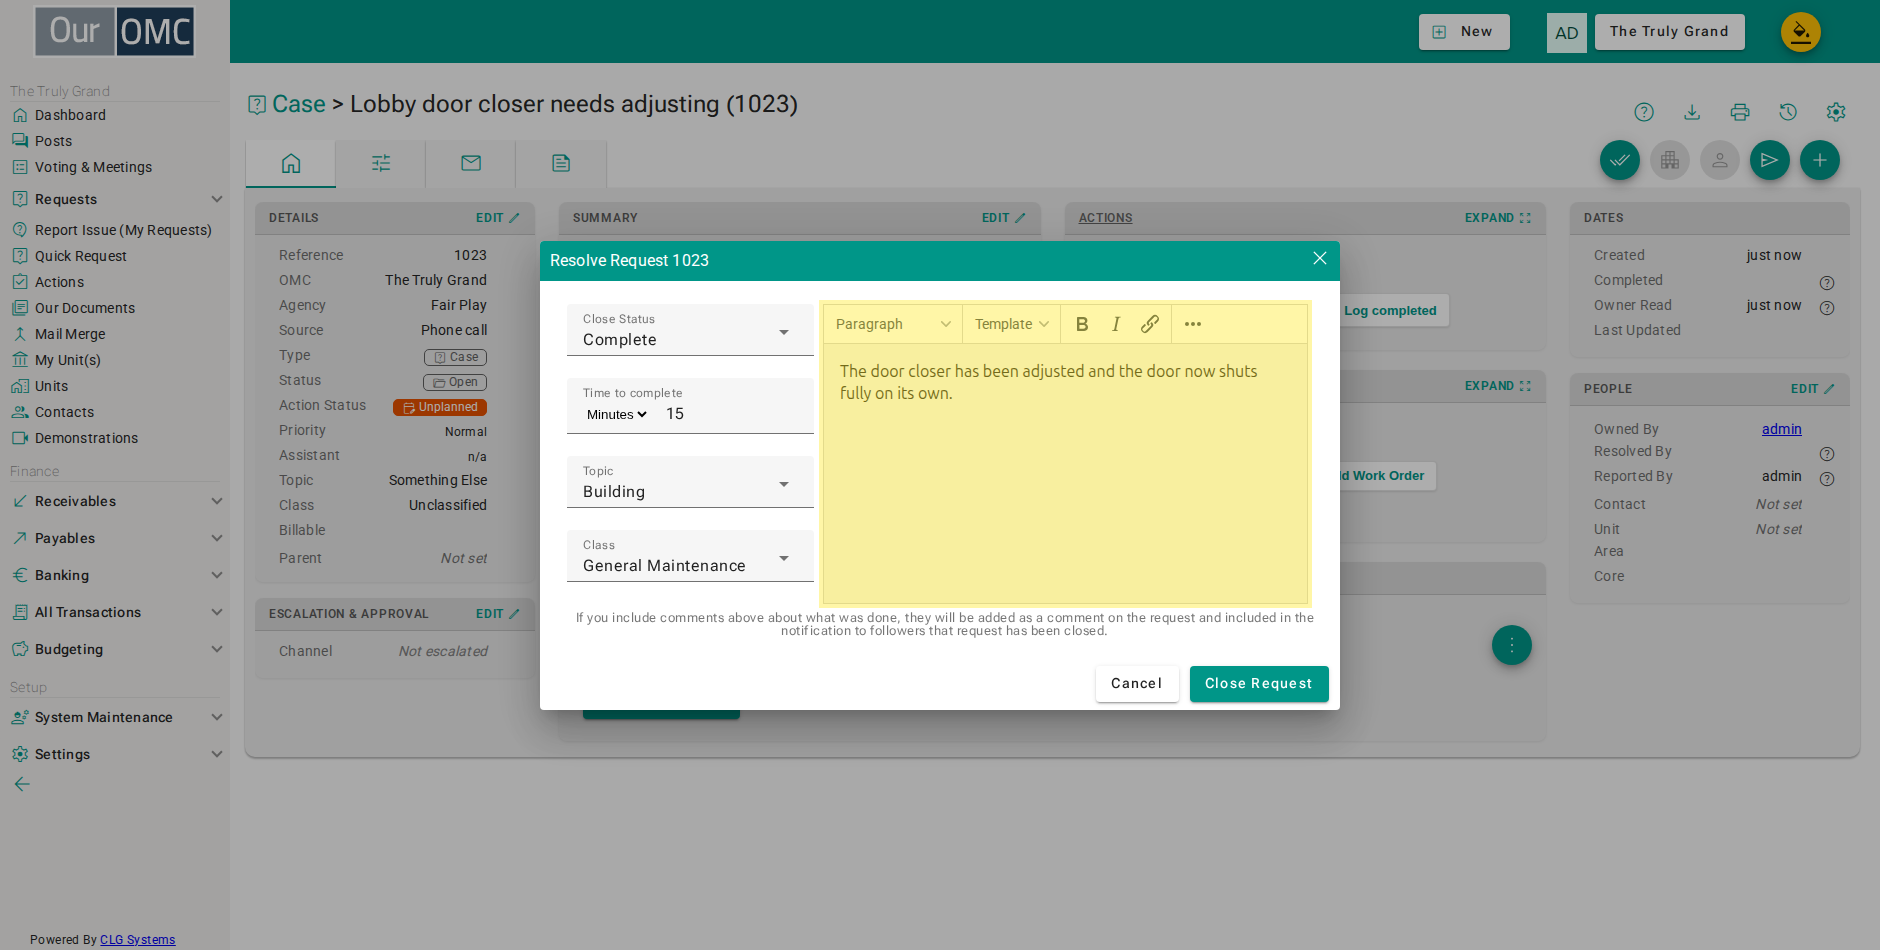
Task: Open the Class dropdown showing General Maintenance
Action: click(x=690, y=556)
